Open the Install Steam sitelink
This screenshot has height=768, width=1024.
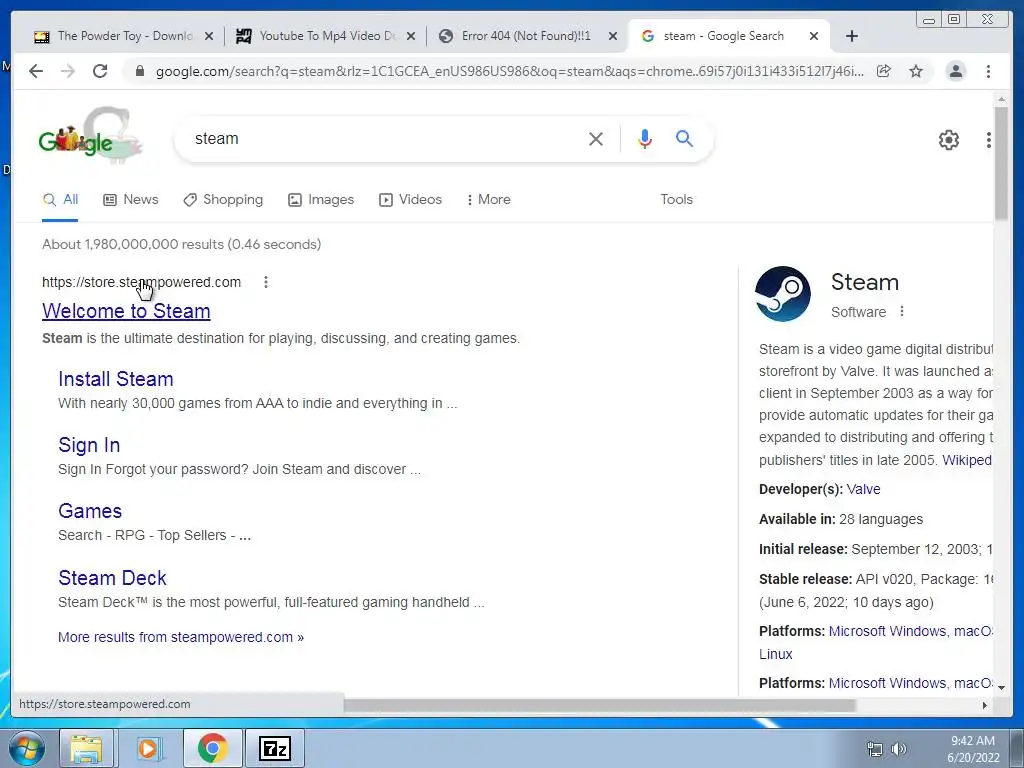(x=116, y=379)
